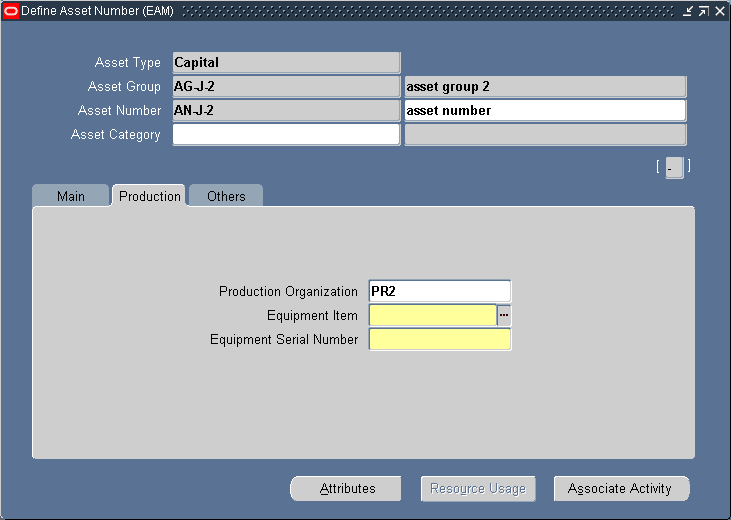Click the 'Equipment Serial Number' label
This screenshot has height=520, width=731.
tap(284, 340)
